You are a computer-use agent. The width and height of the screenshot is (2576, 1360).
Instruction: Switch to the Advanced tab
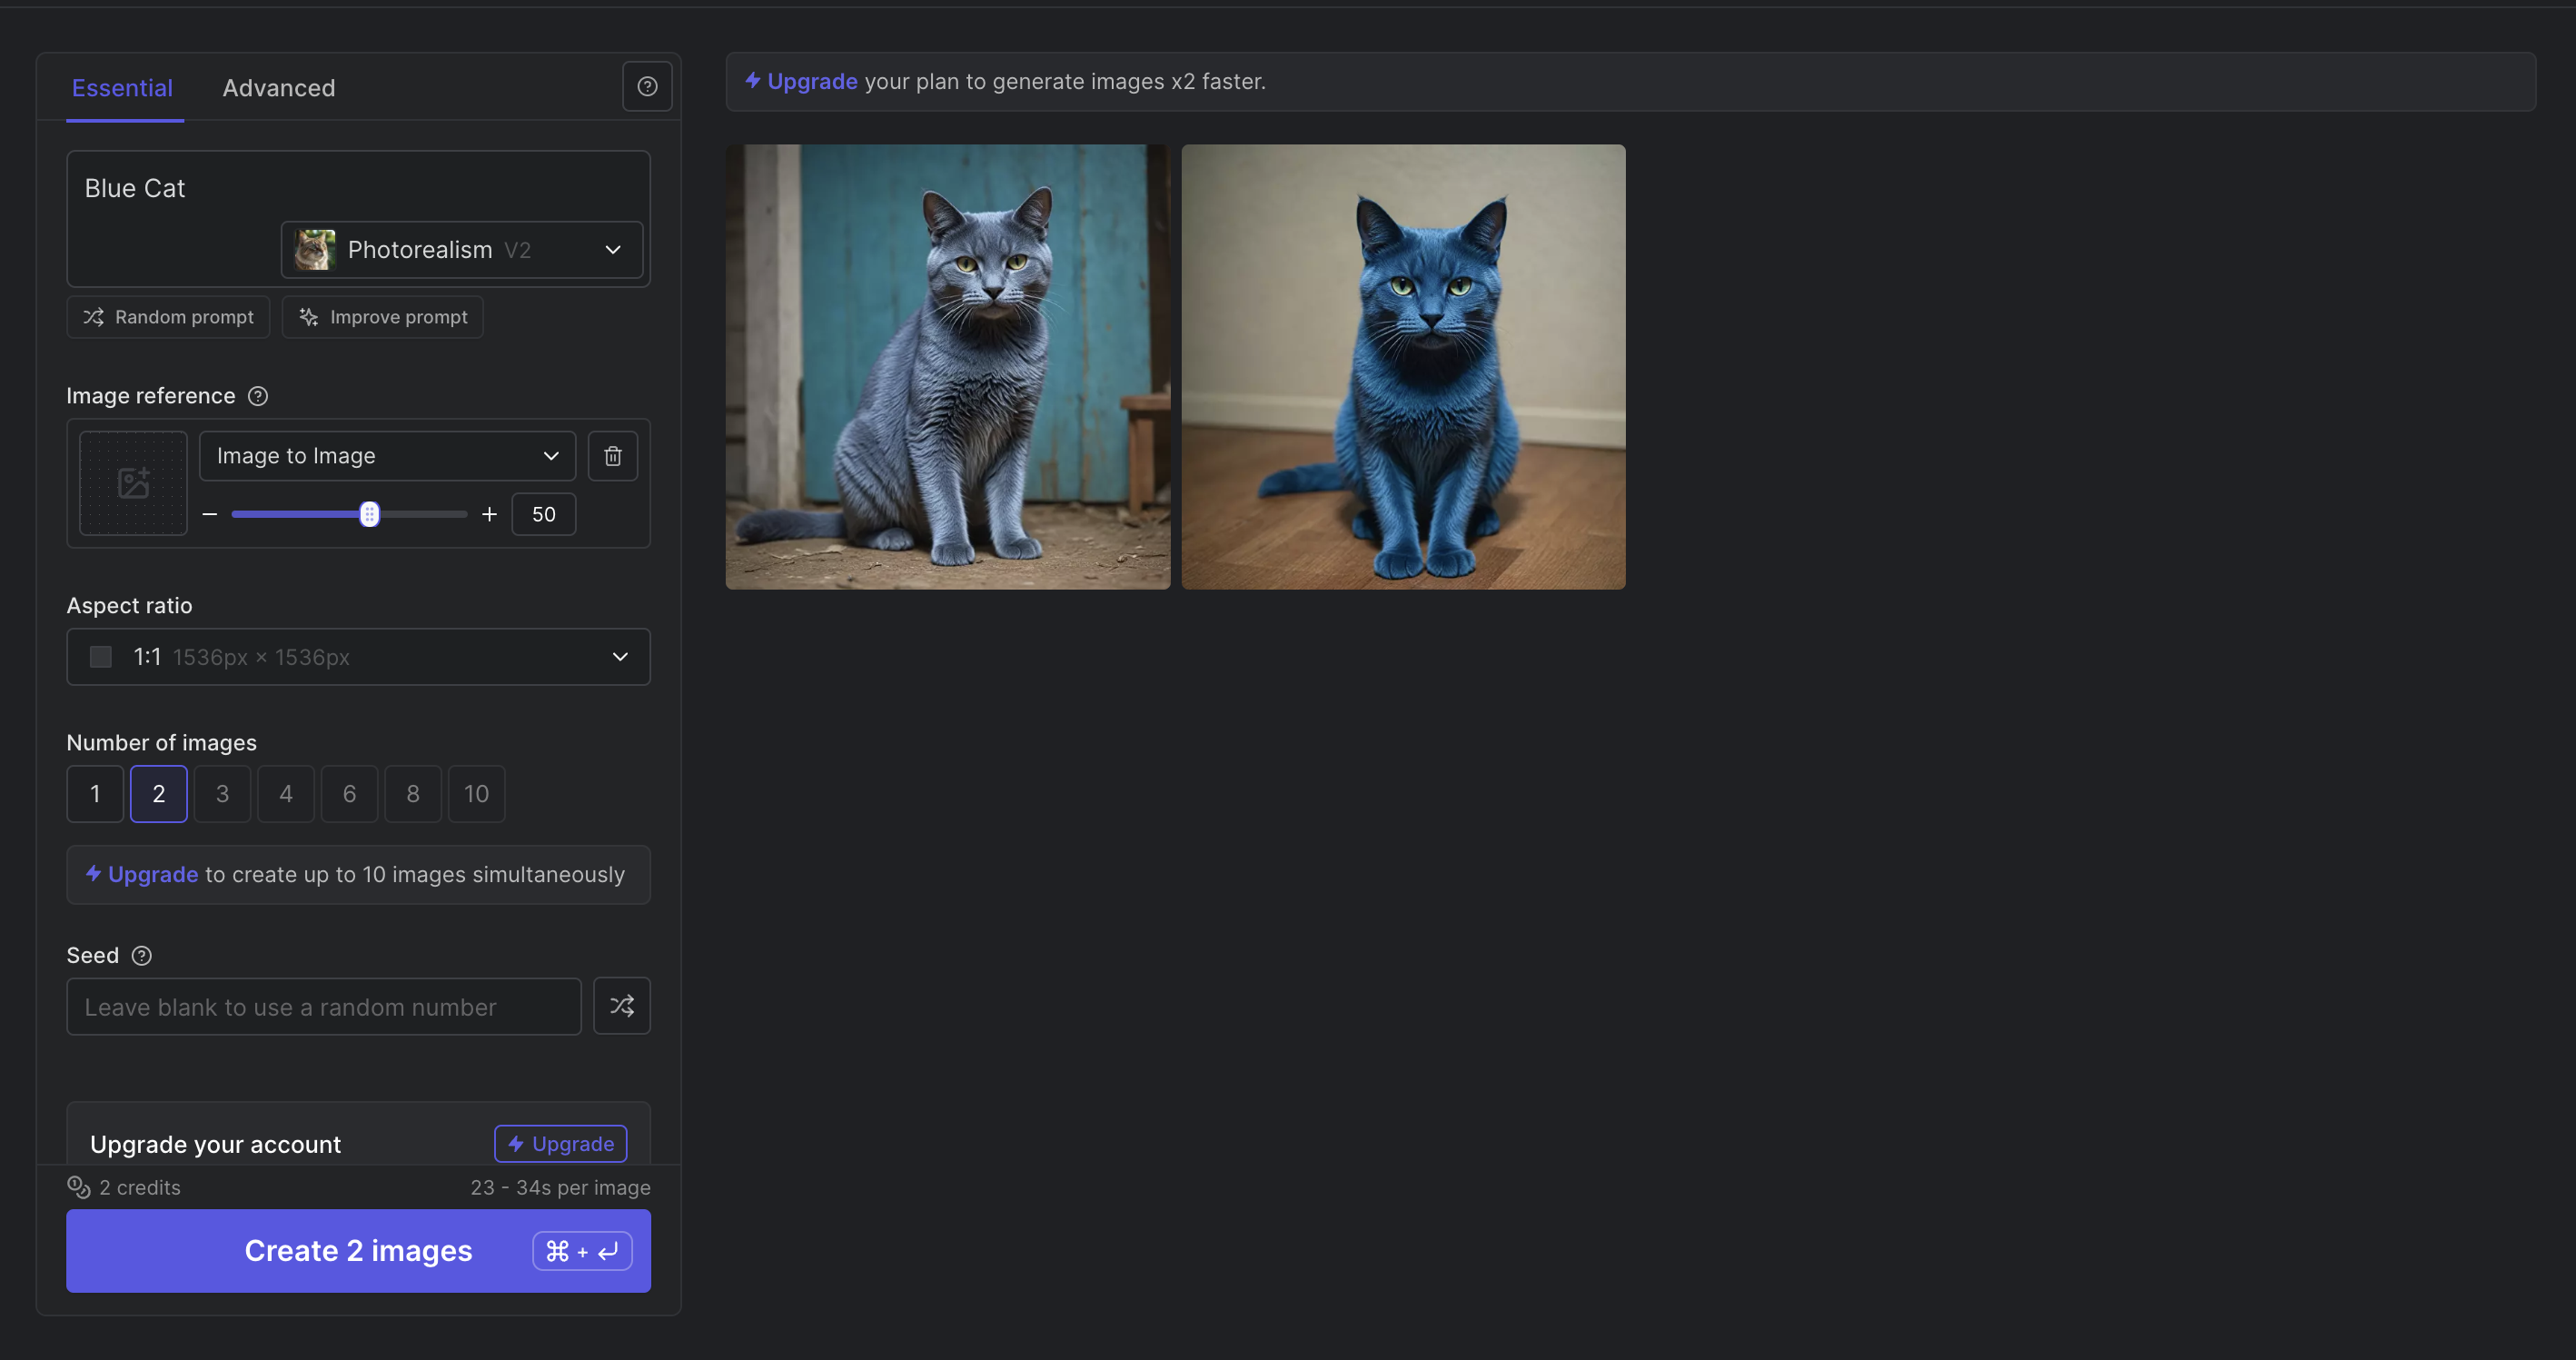coord(278,88)
